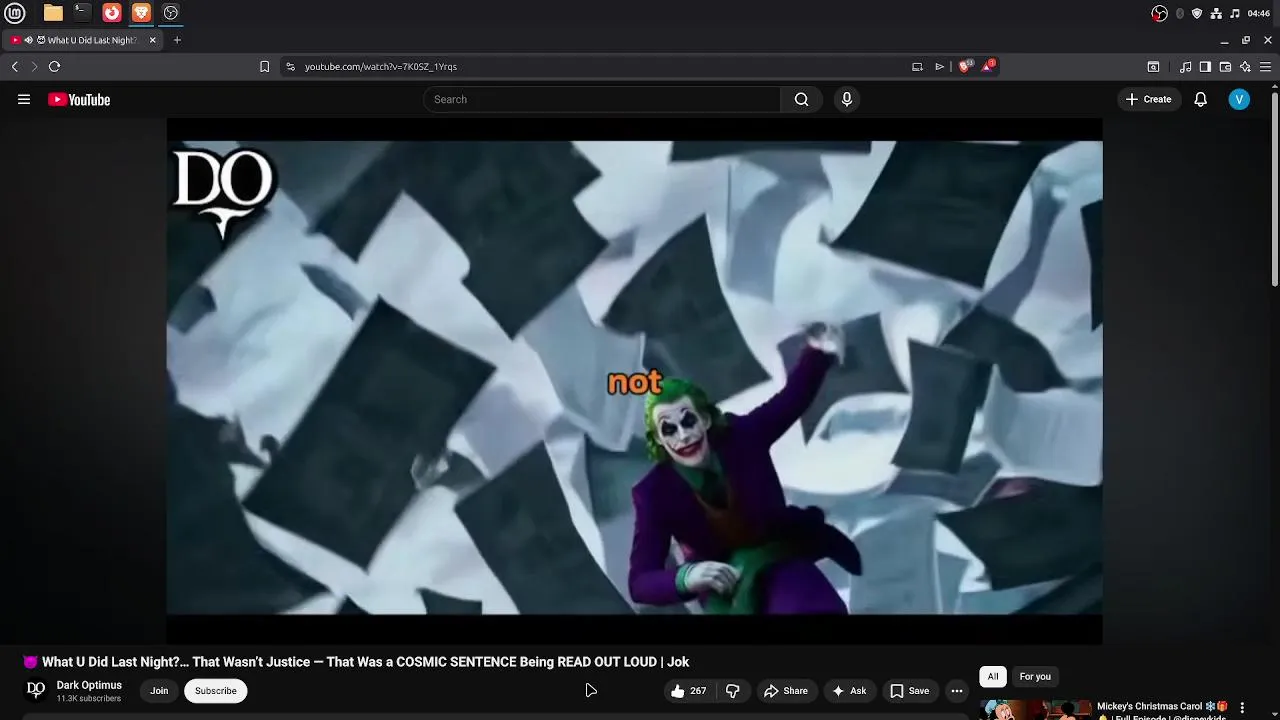Open the notifications bell
The width and height of the screenshot is (1280, 720).
1201,99
